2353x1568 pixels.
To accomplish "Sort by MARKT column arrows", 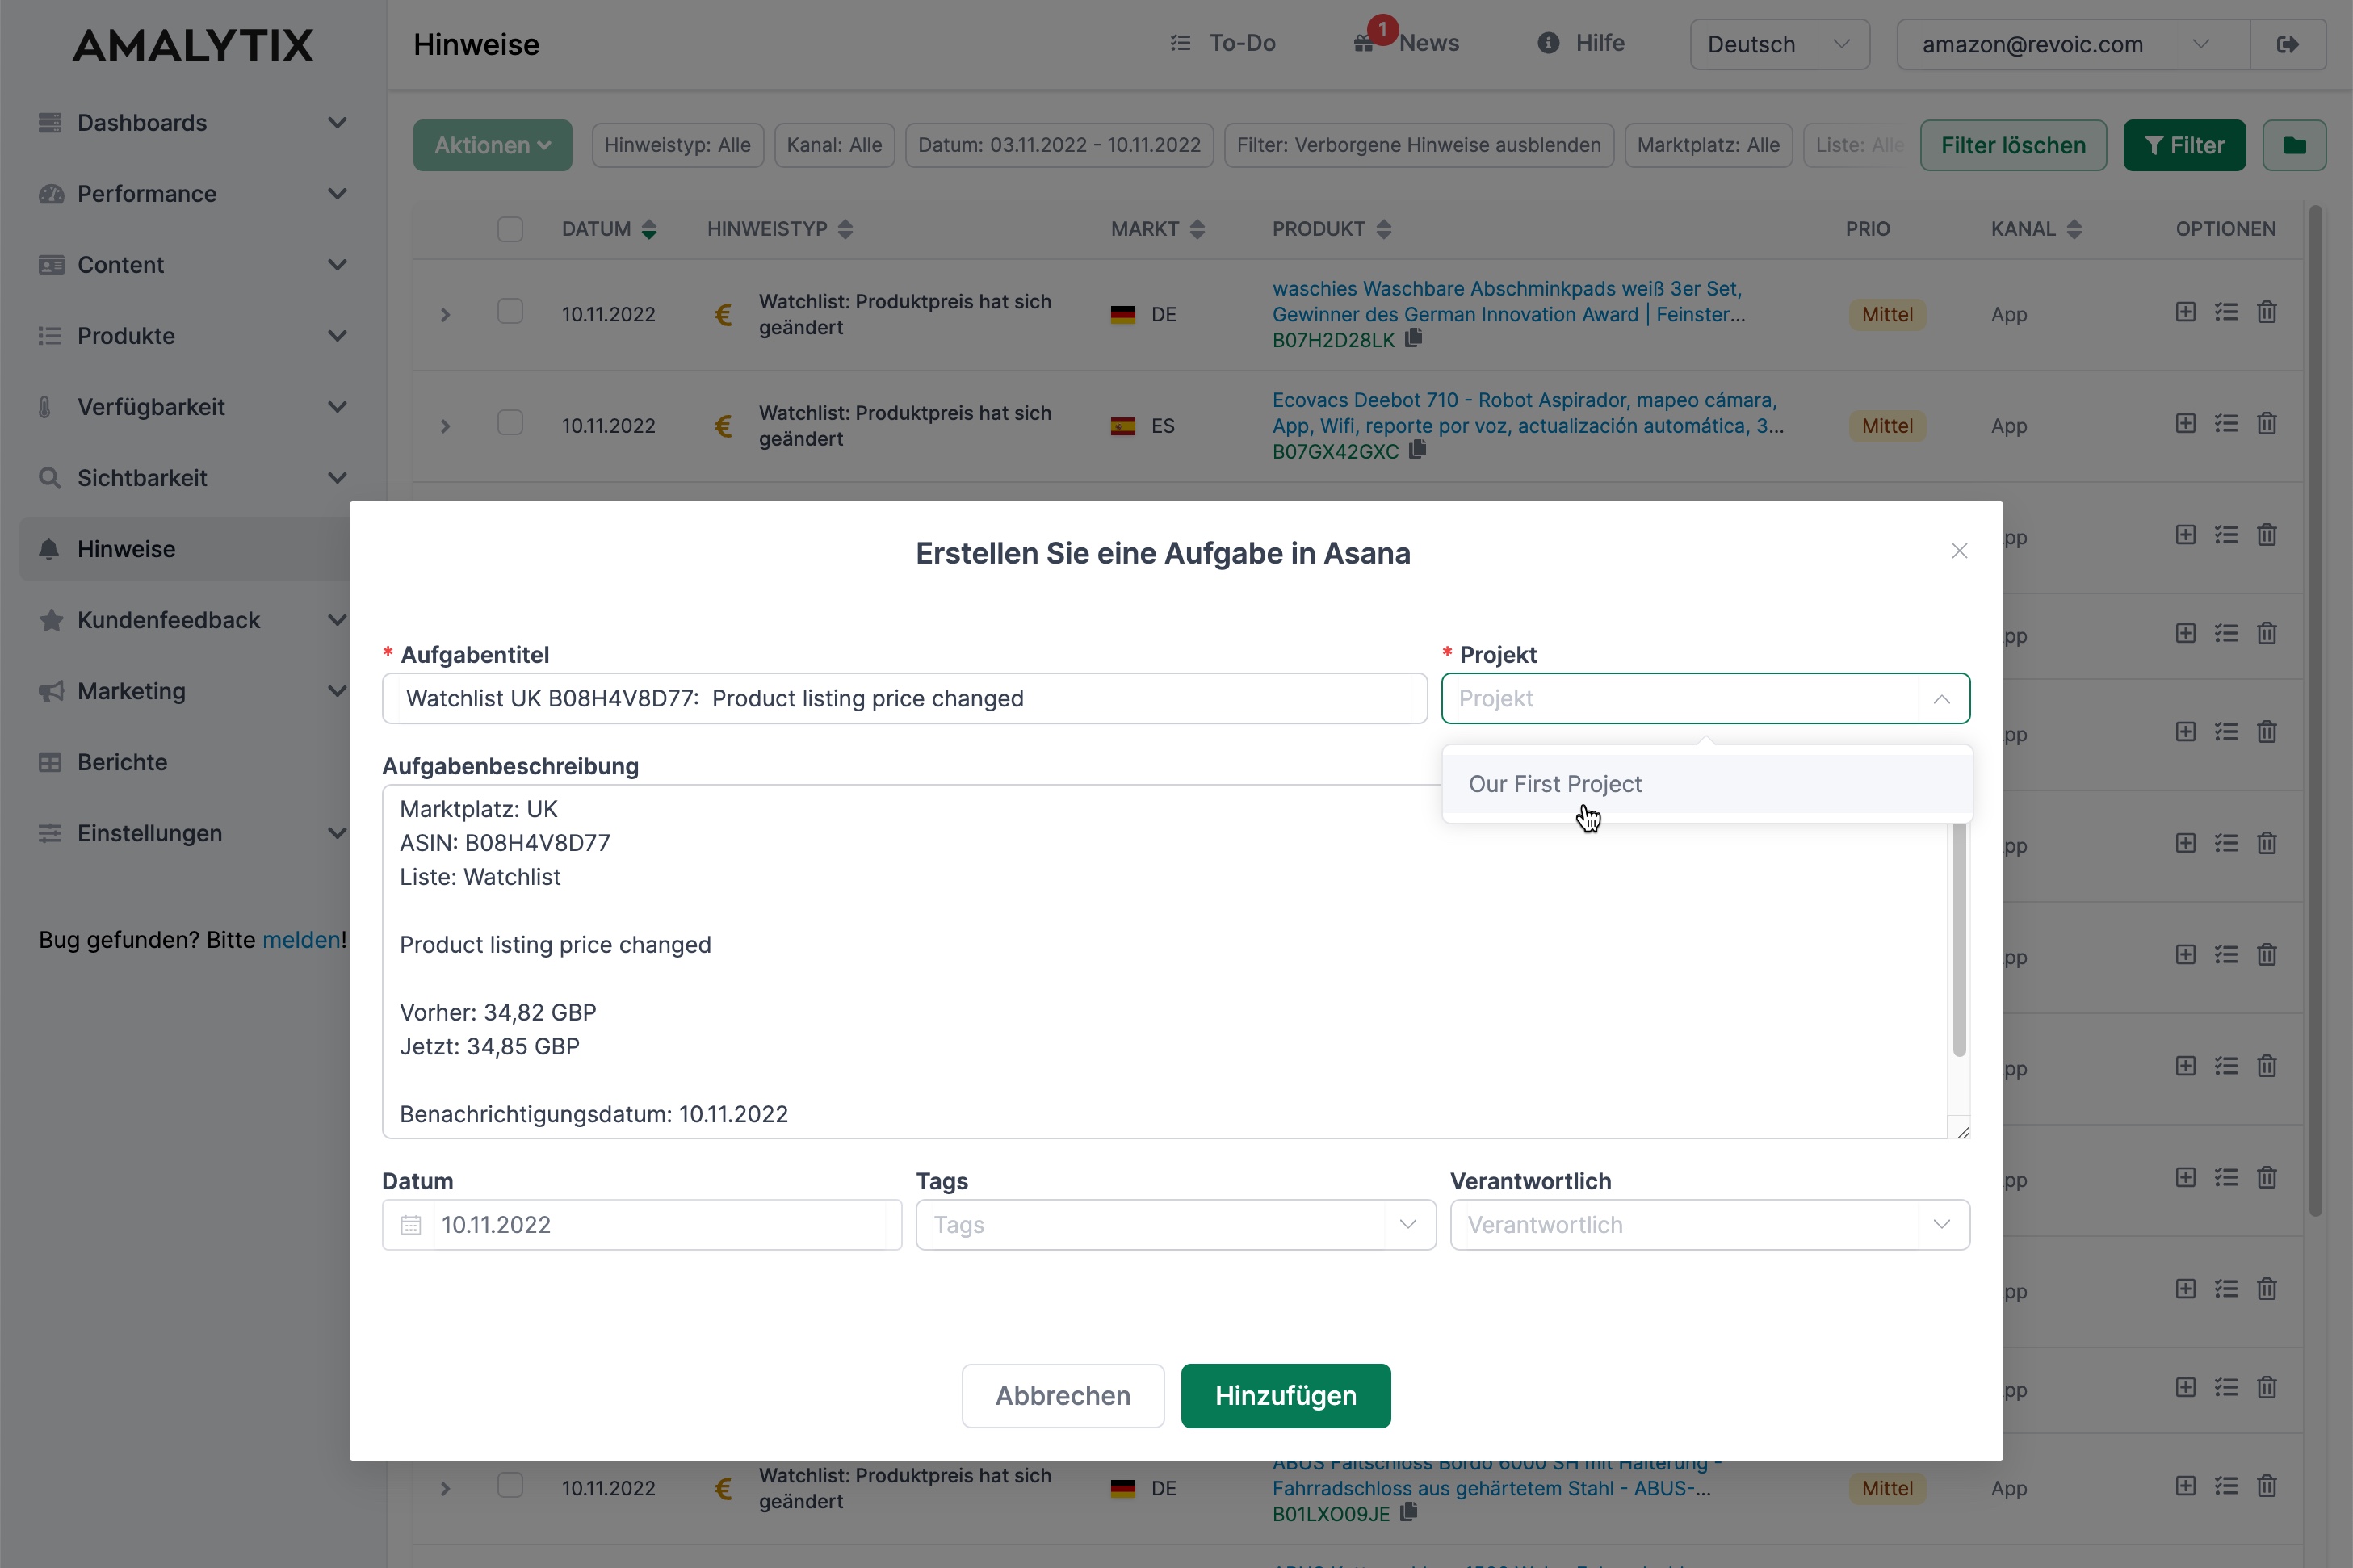I will pyautogui.click(x=1197, y=229).
